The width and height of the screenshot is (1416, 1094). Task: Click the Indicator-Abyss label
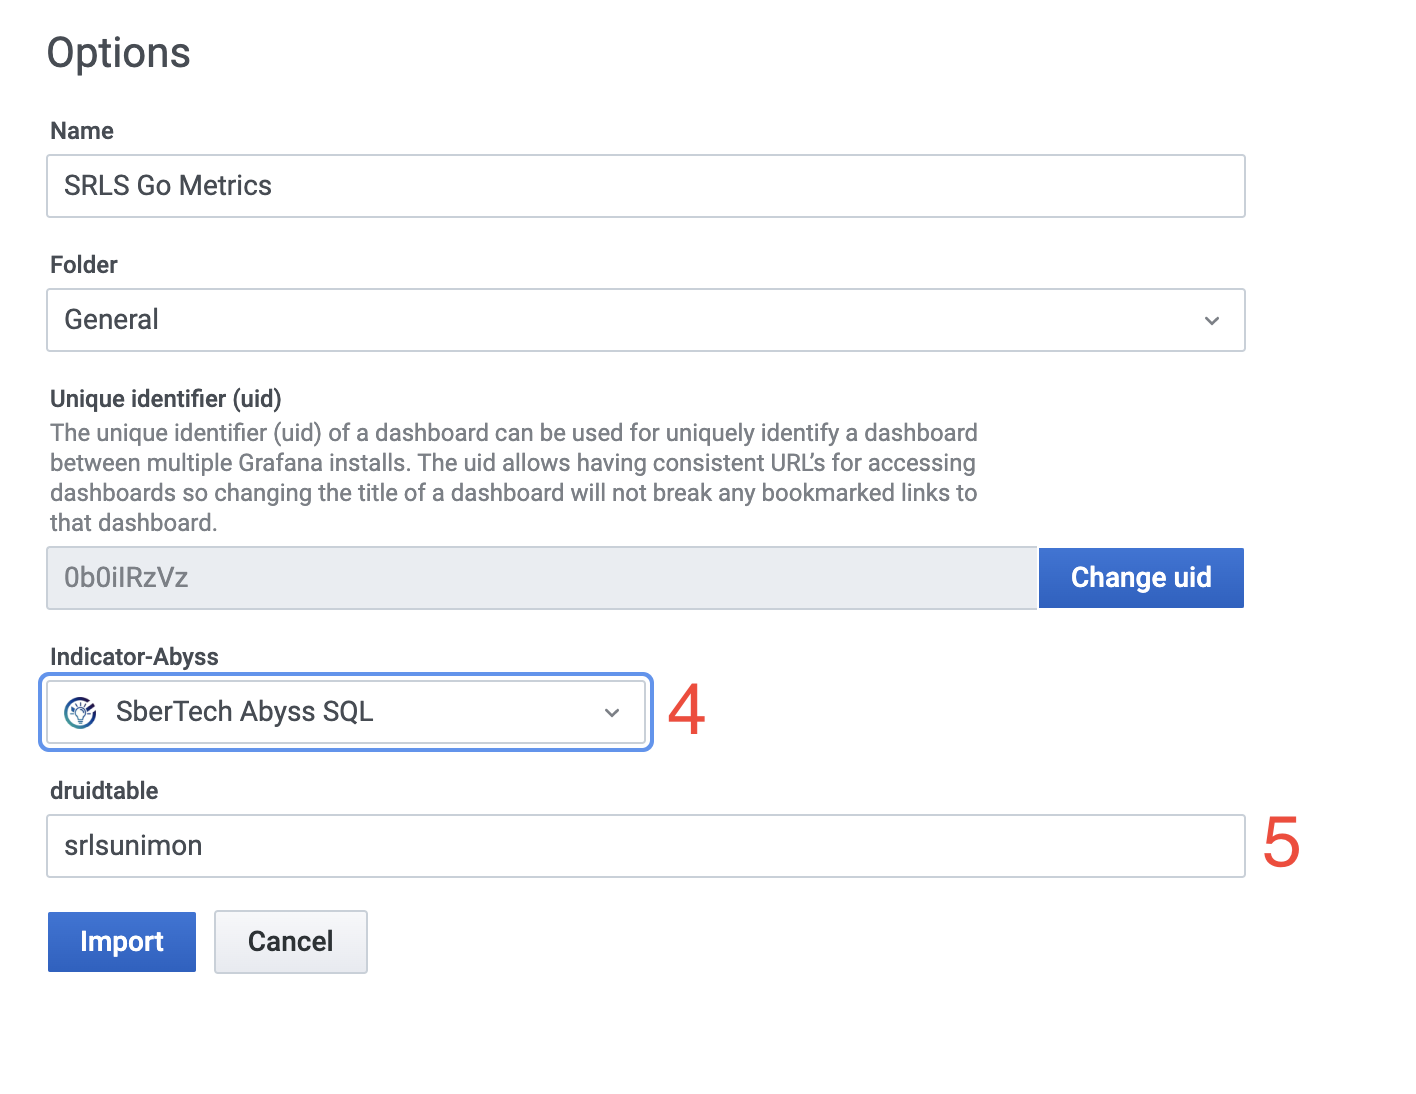tap(134, 657)
